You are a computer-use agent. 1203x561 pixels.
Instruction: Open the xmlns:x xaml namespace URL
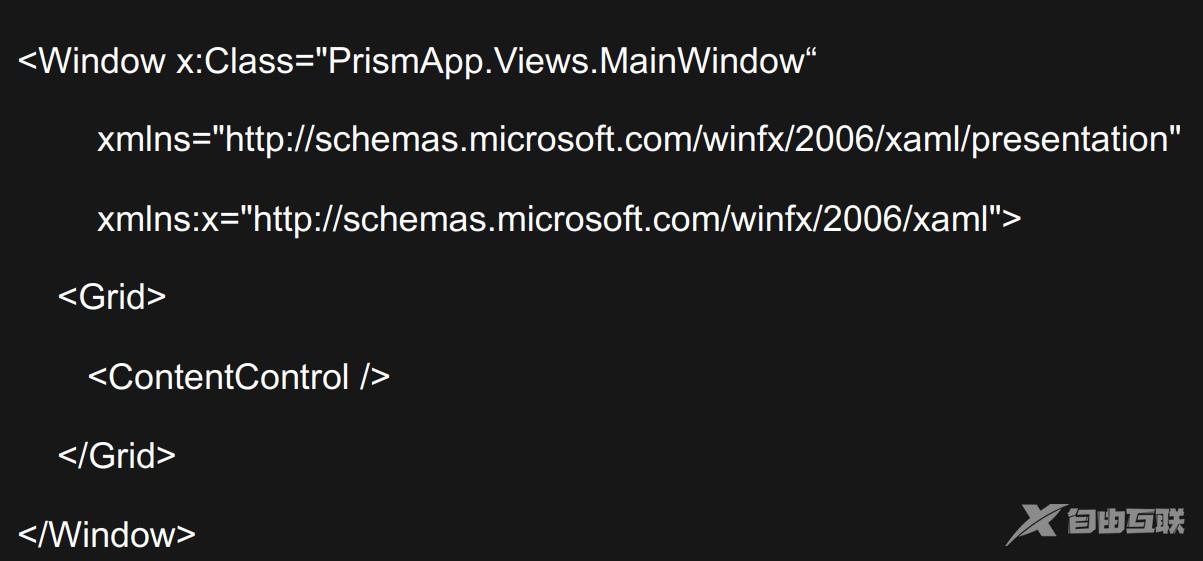coord(620,218)
